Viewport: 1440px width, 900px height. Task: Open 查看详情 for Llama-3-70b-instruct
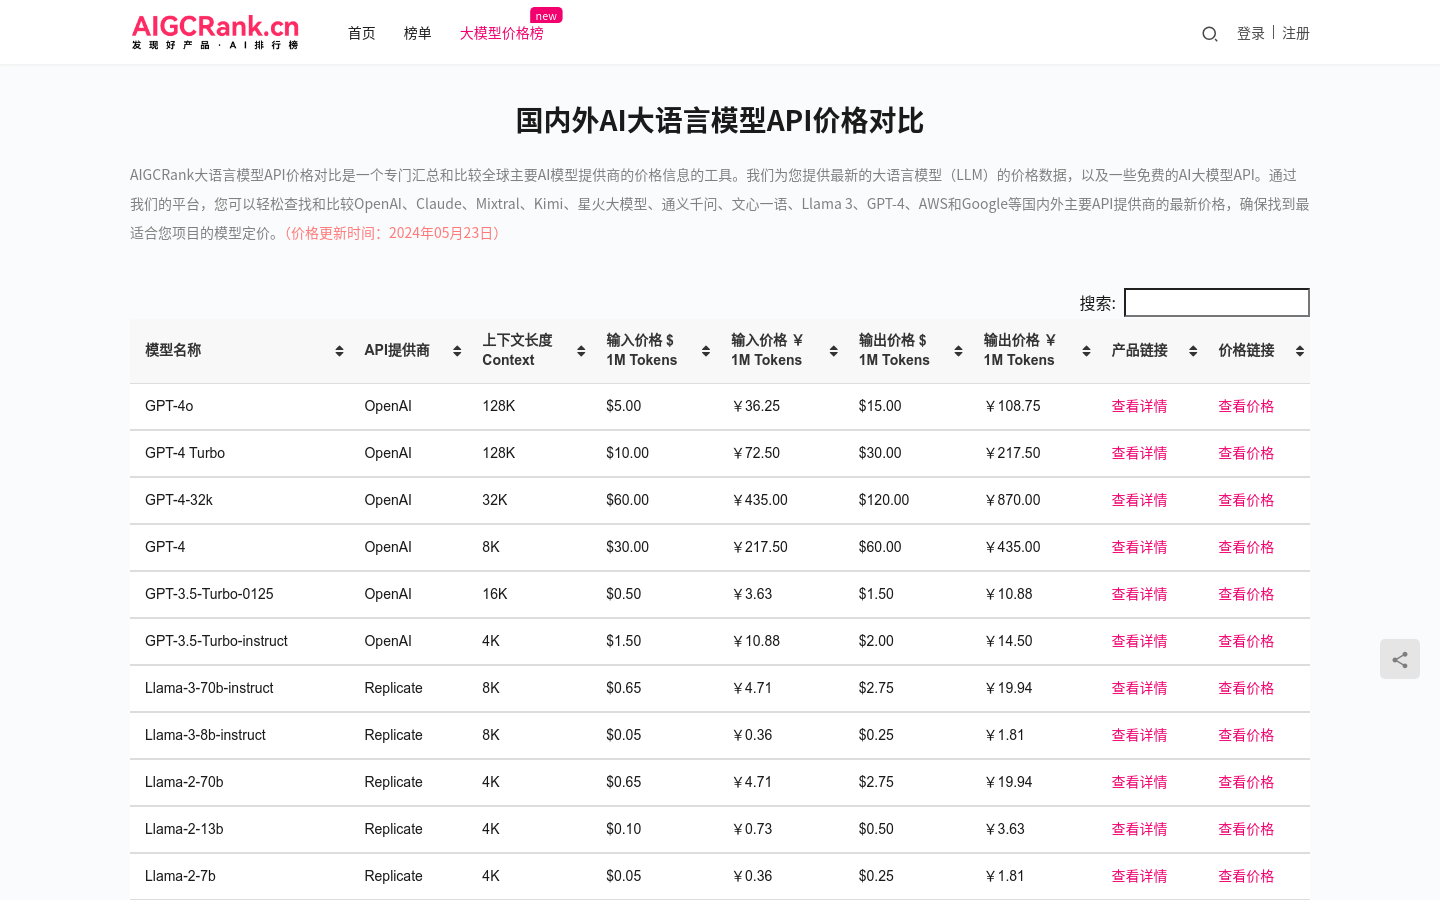1139,688
